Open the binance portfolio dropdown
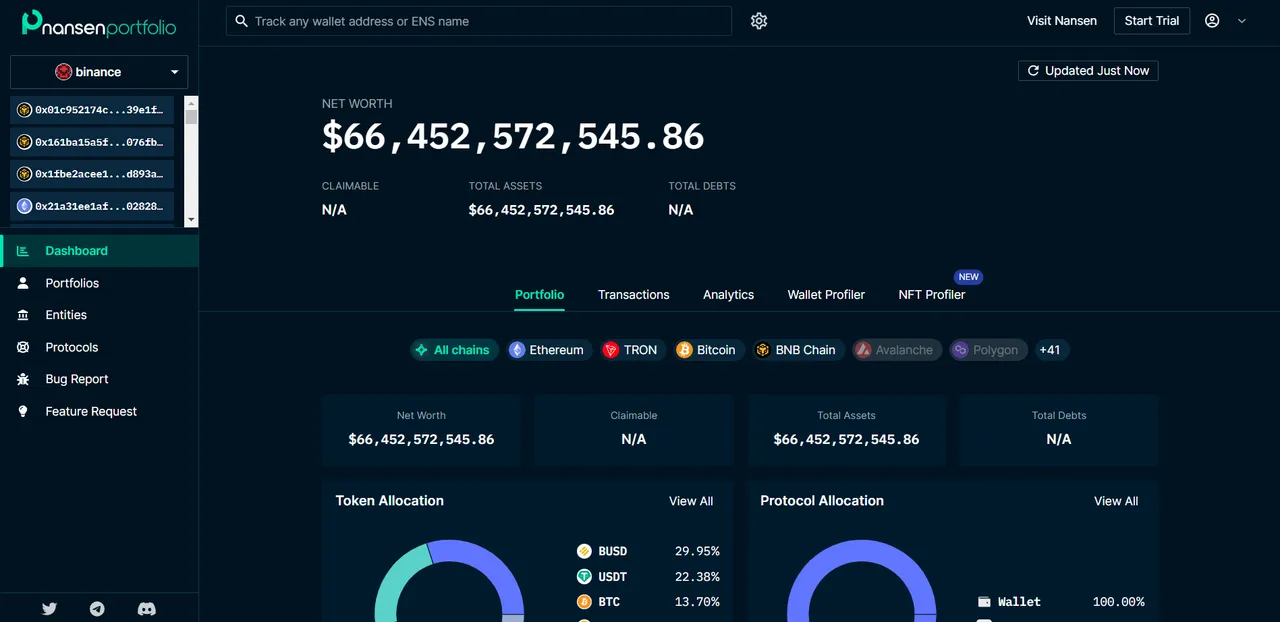1280x622 pixels. pyautogui.click(x=99, y=72)
